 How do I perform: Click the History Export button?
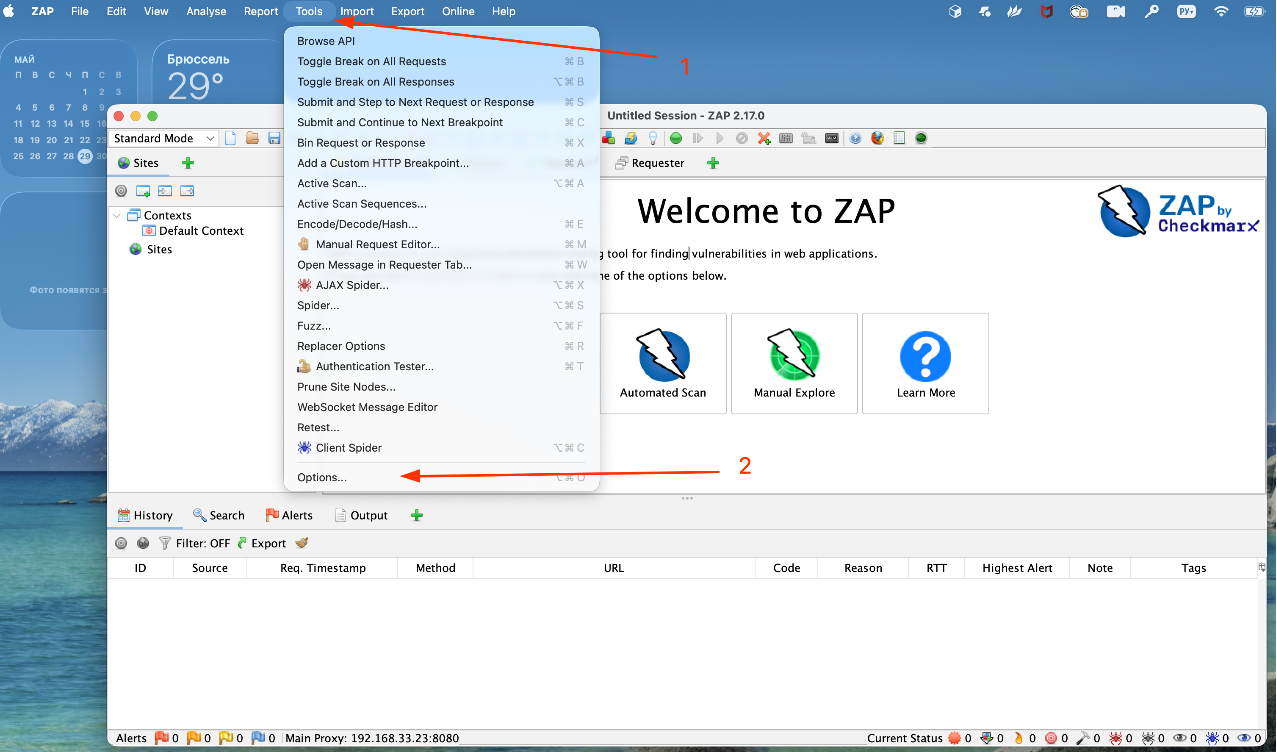point(261,543)
